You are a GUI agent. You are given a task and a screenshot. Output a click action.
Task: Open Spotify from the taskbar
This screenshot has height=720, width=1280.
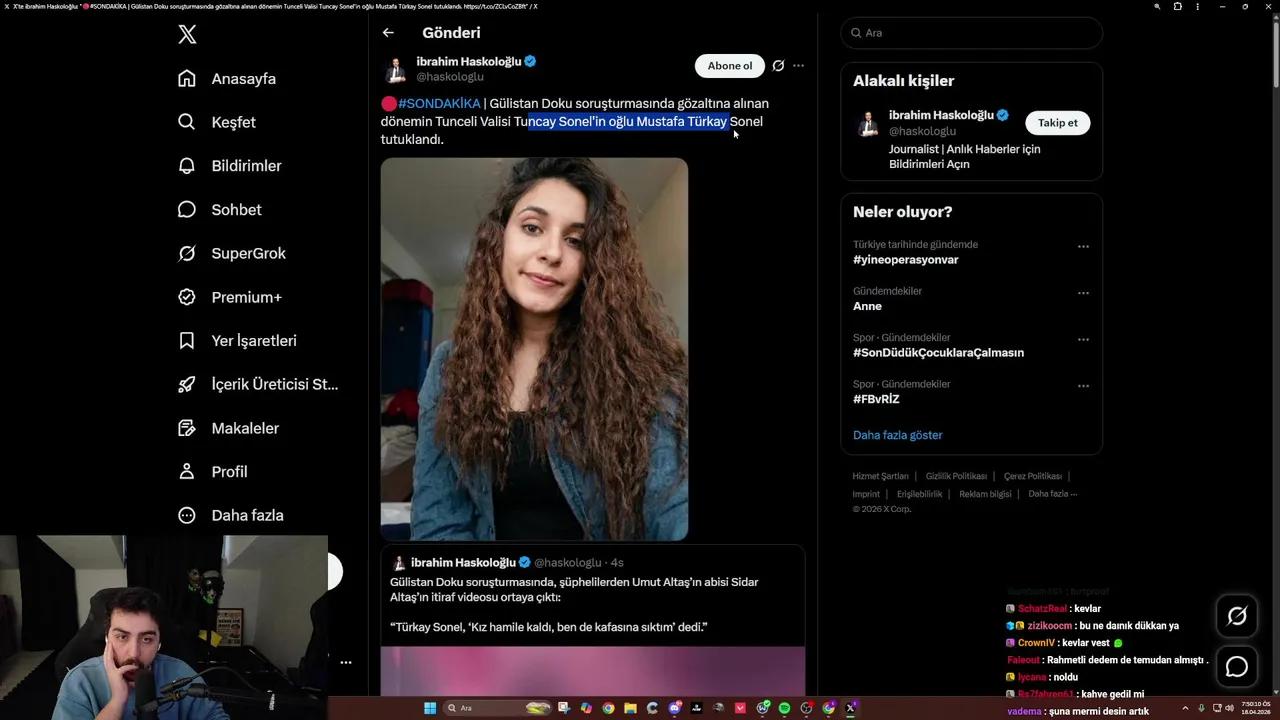coord(784,708)
